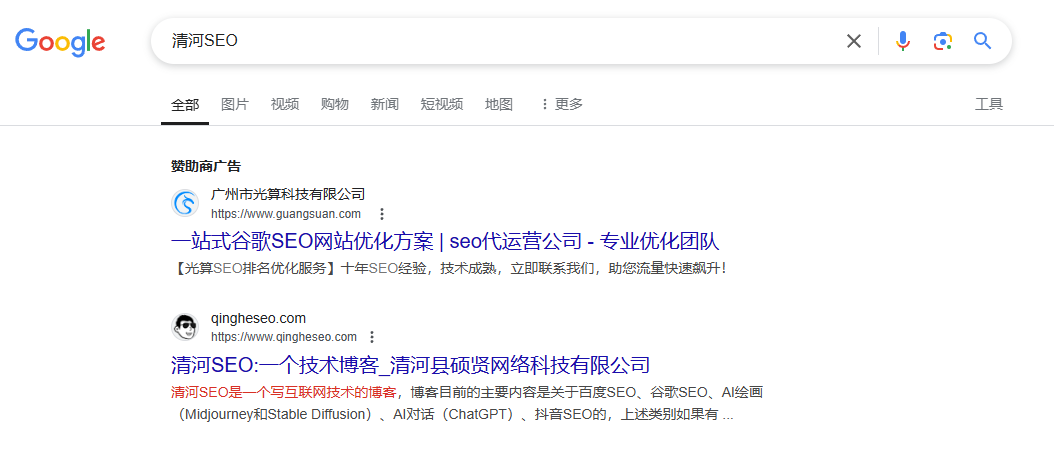Switch to the 图片 tab
1054x472 pixels.
click(x=235, y=104)
